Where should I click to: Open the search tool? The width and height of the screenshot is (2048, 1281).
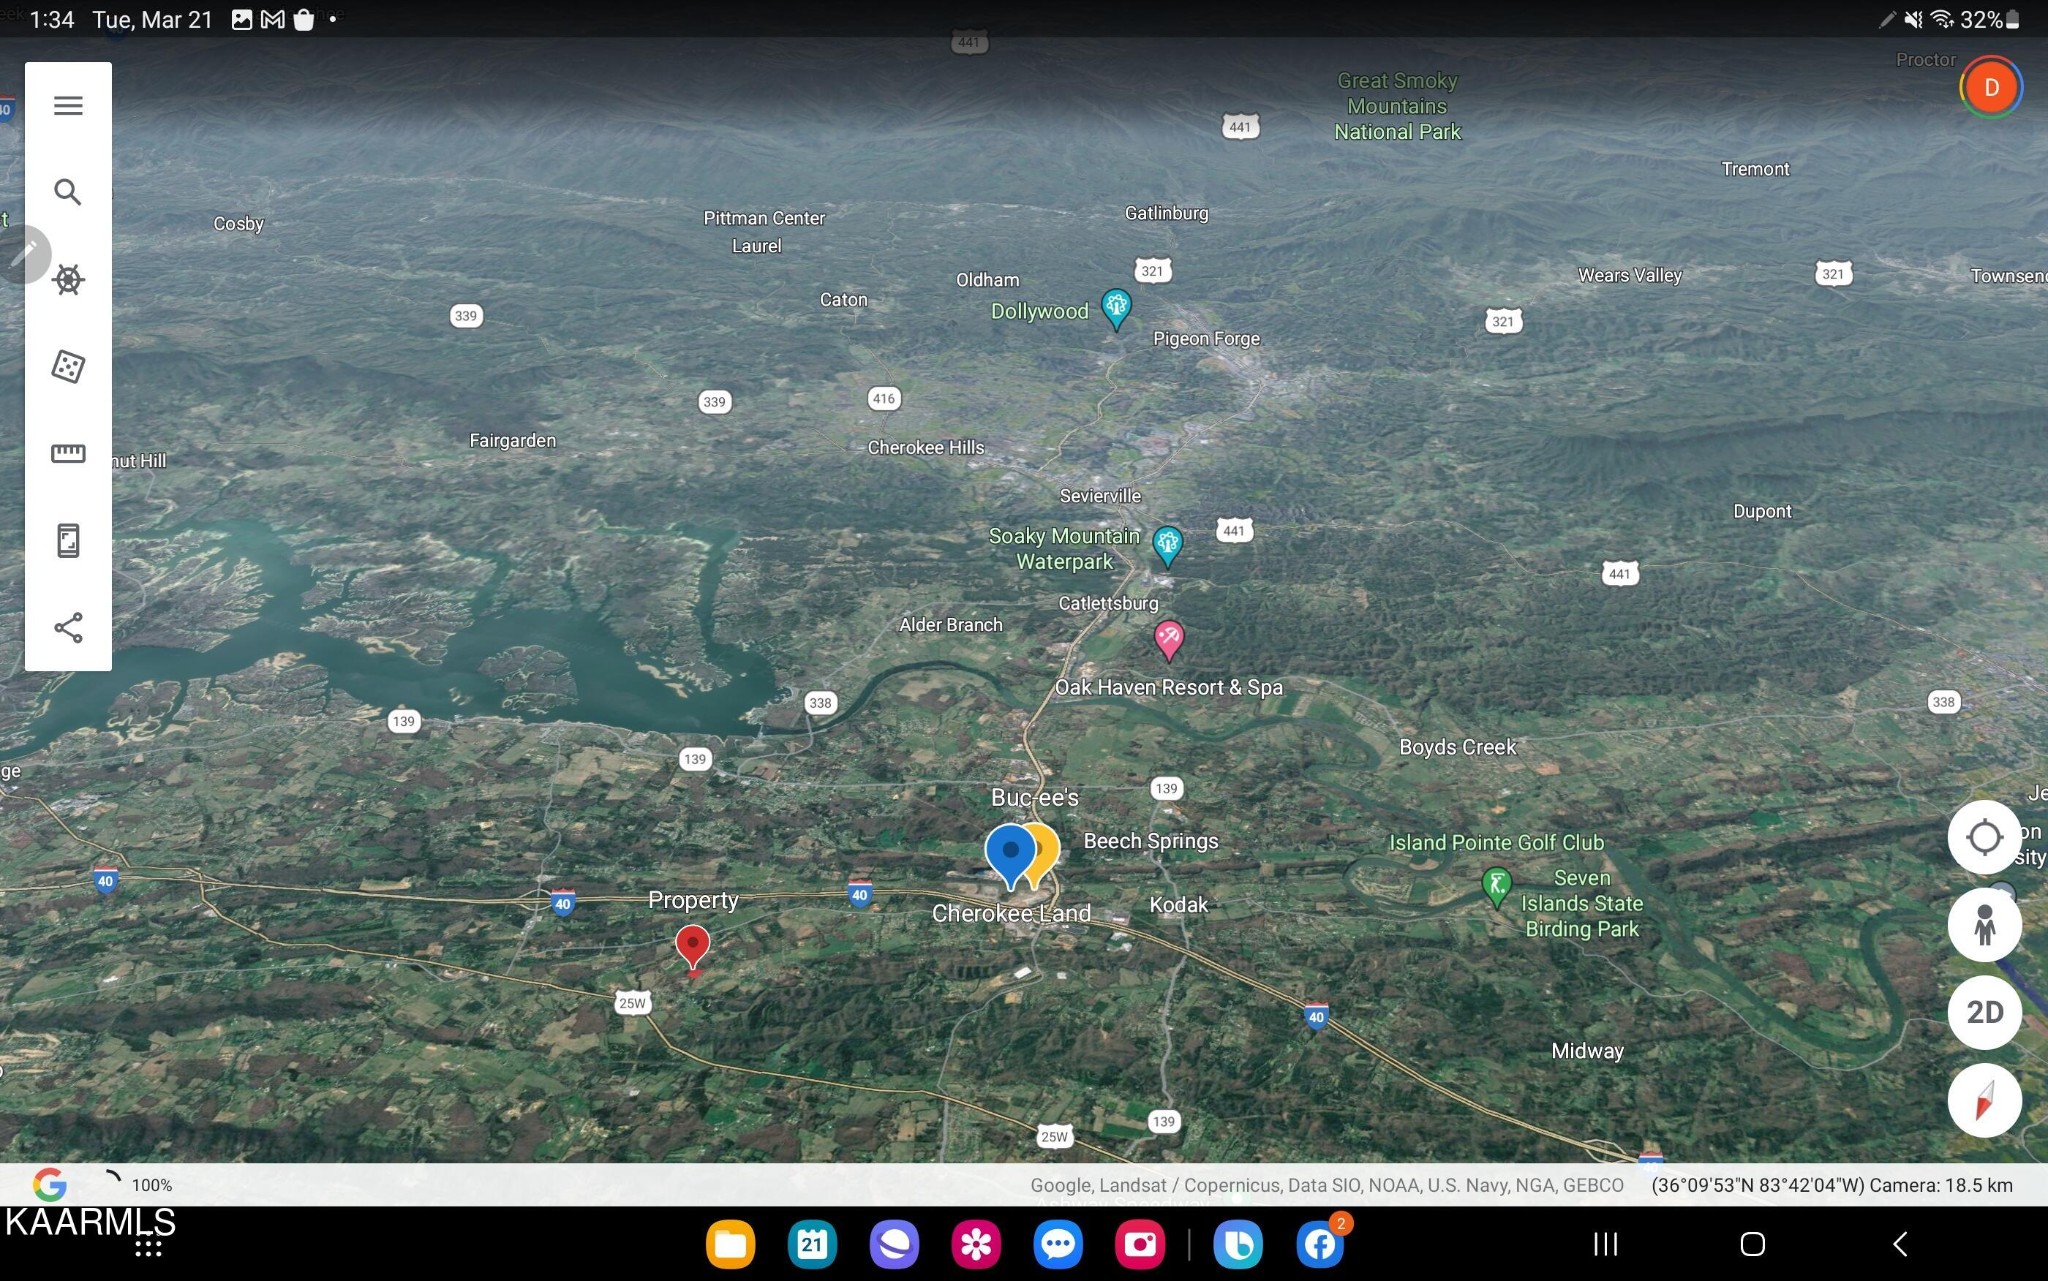(68, 192)
